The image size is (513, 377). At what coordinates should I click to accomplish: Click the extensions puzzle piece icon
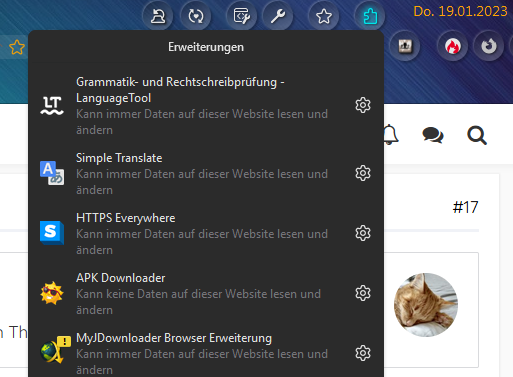point(370,16)
